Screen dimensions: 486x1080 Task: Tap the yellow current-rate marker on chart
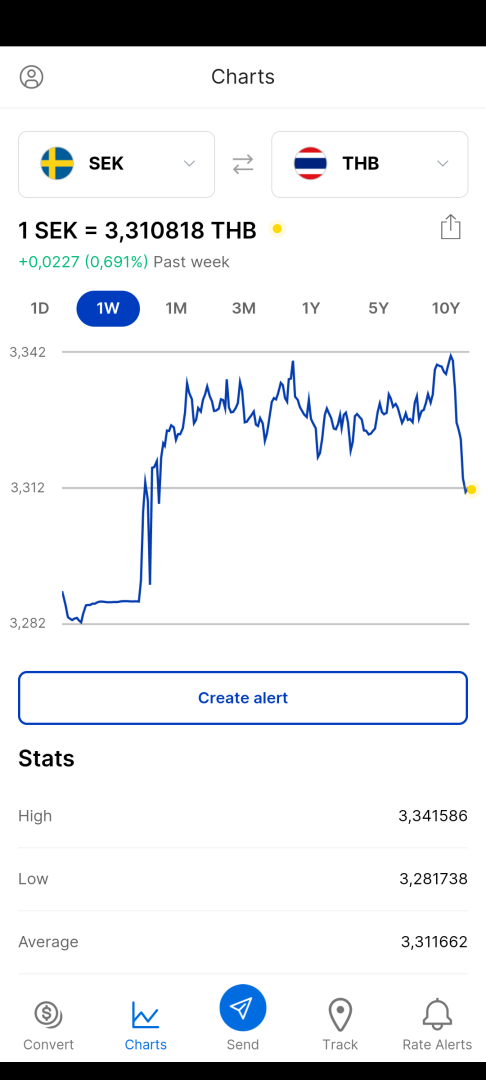[x=472, y=490]
